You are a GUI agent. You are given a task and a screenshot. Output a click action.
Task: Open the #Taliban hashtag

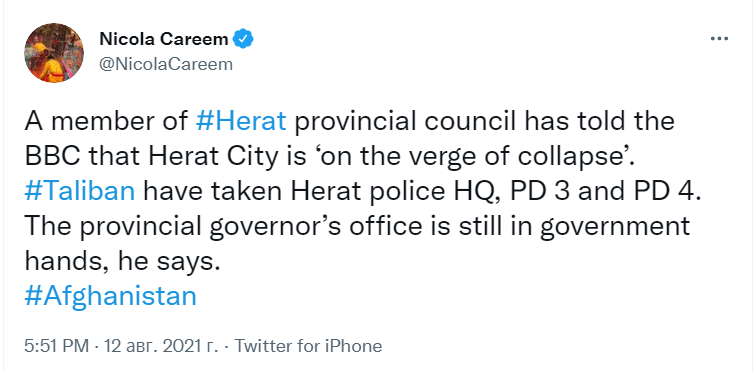coord(80,191)
